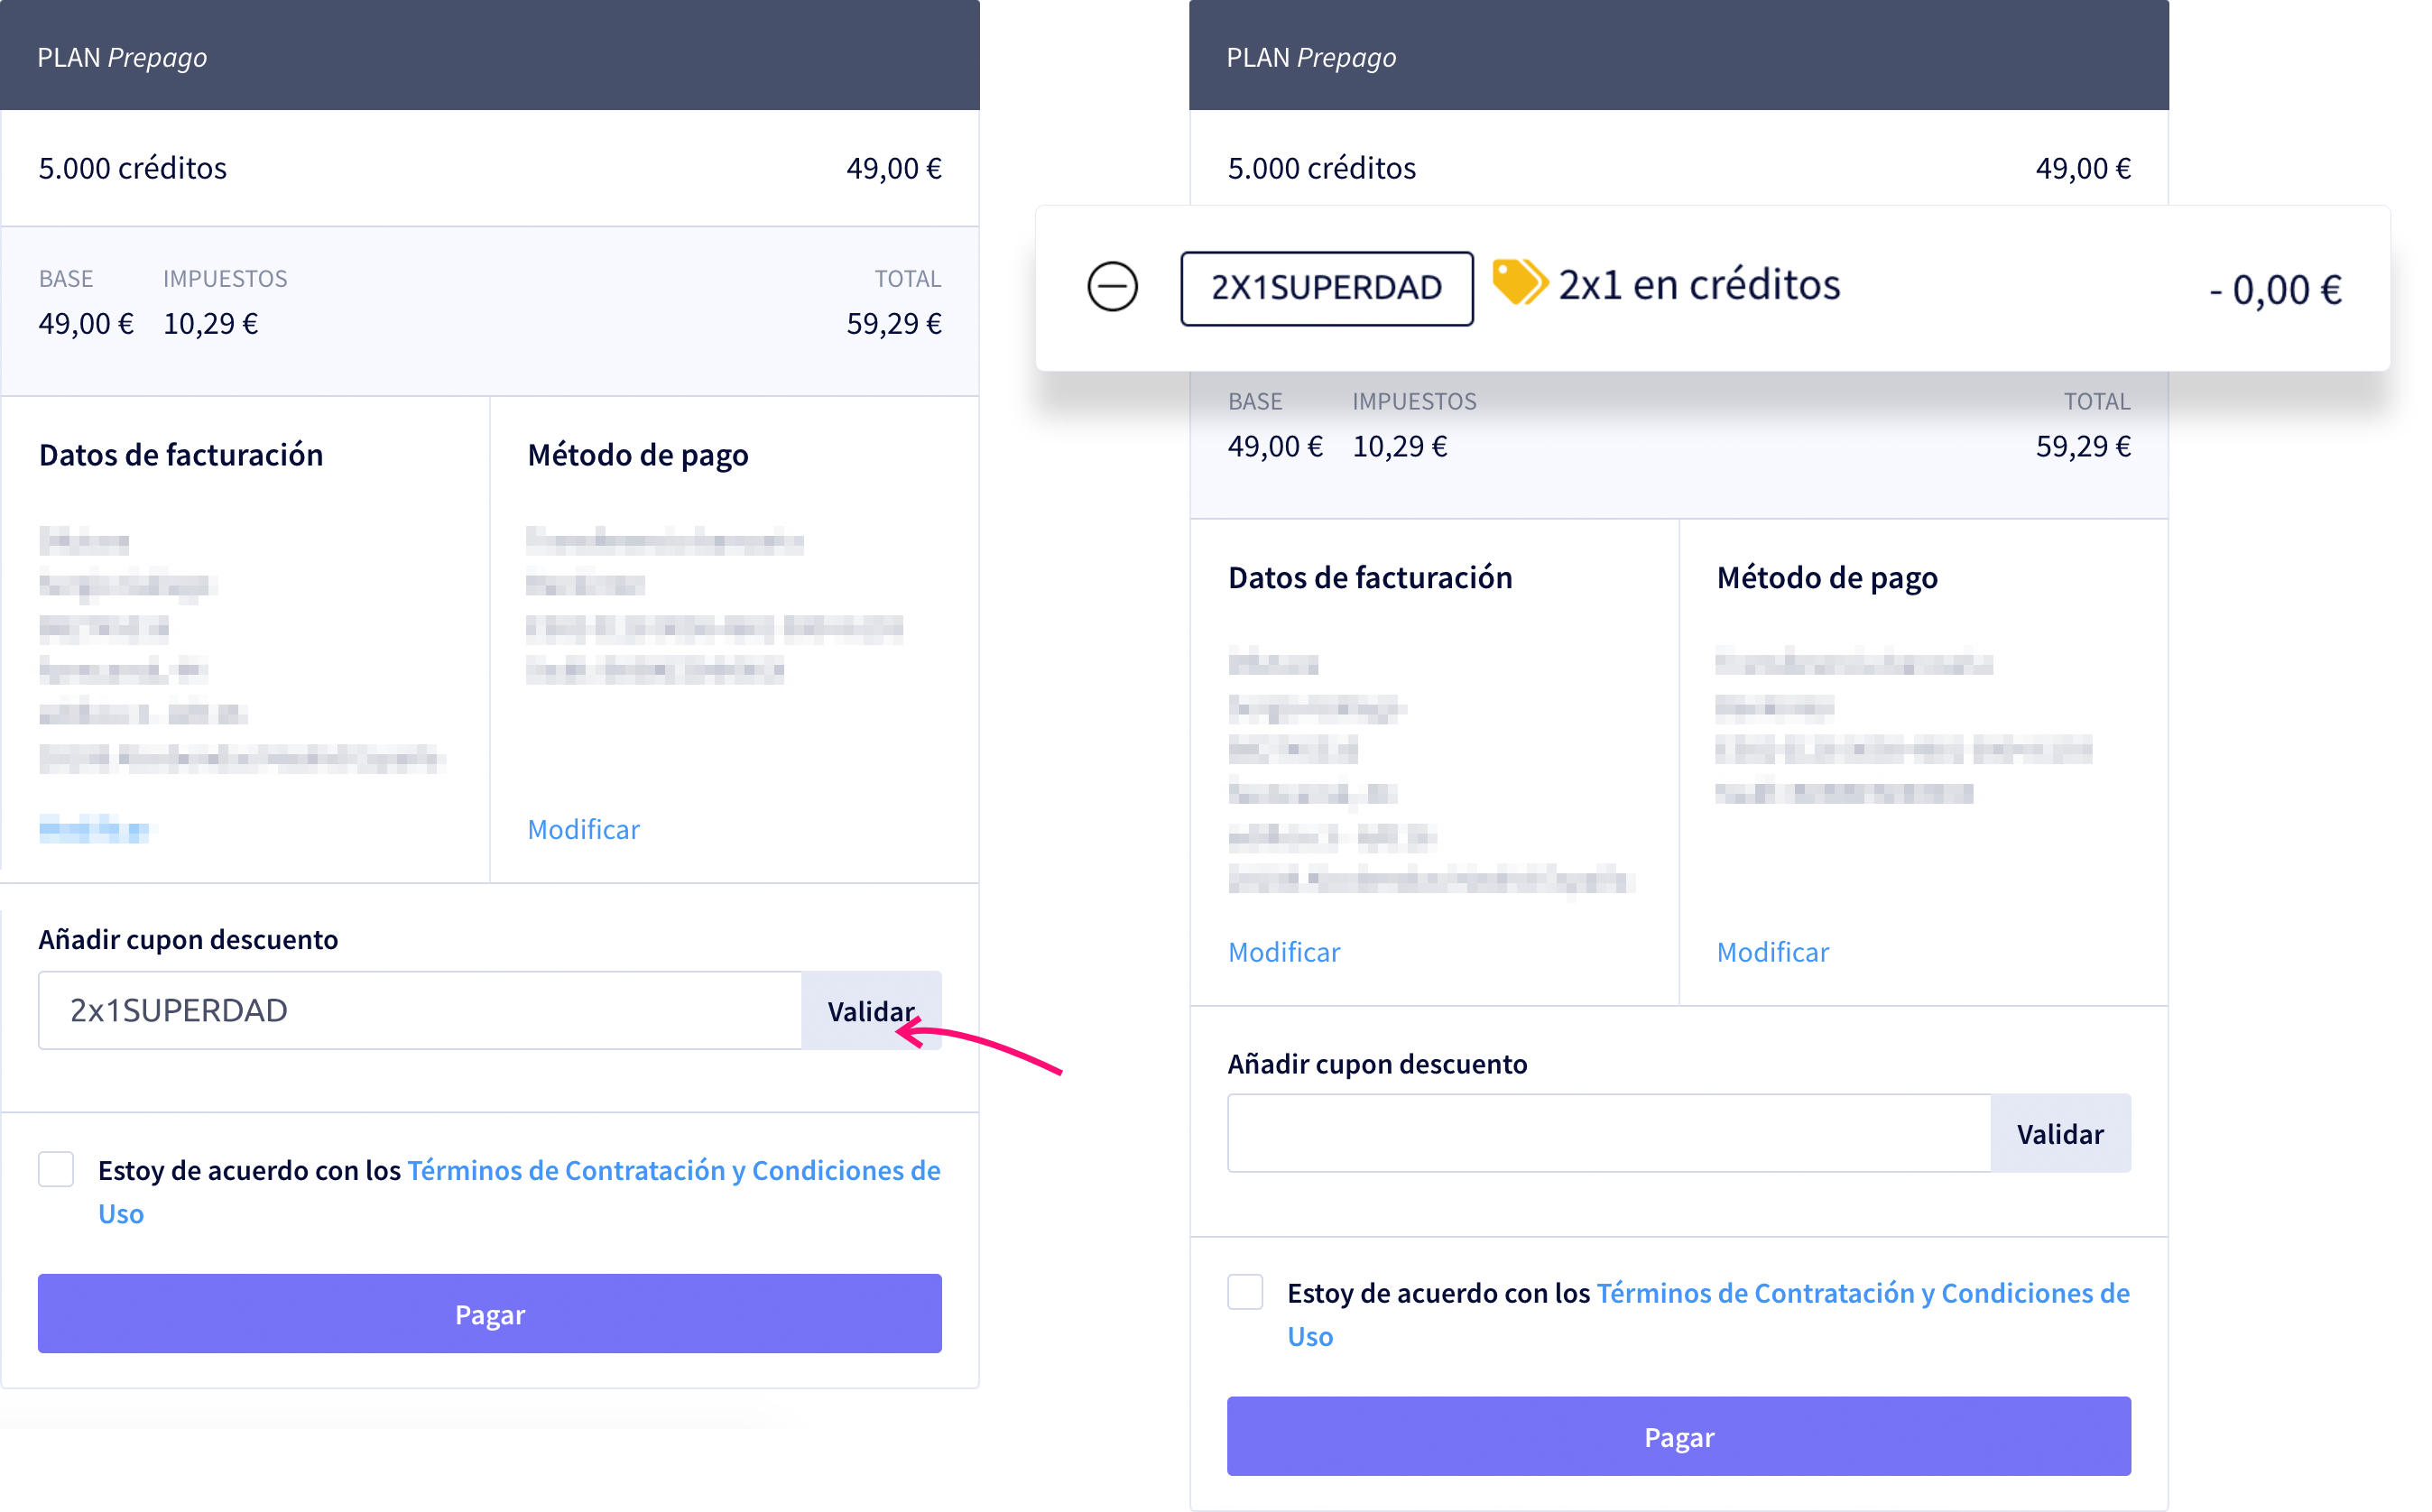2432x1512 pixels.
Task: Click the yellow tag icon beside 2x1 en créditos
Action: tap(1519, 283)
